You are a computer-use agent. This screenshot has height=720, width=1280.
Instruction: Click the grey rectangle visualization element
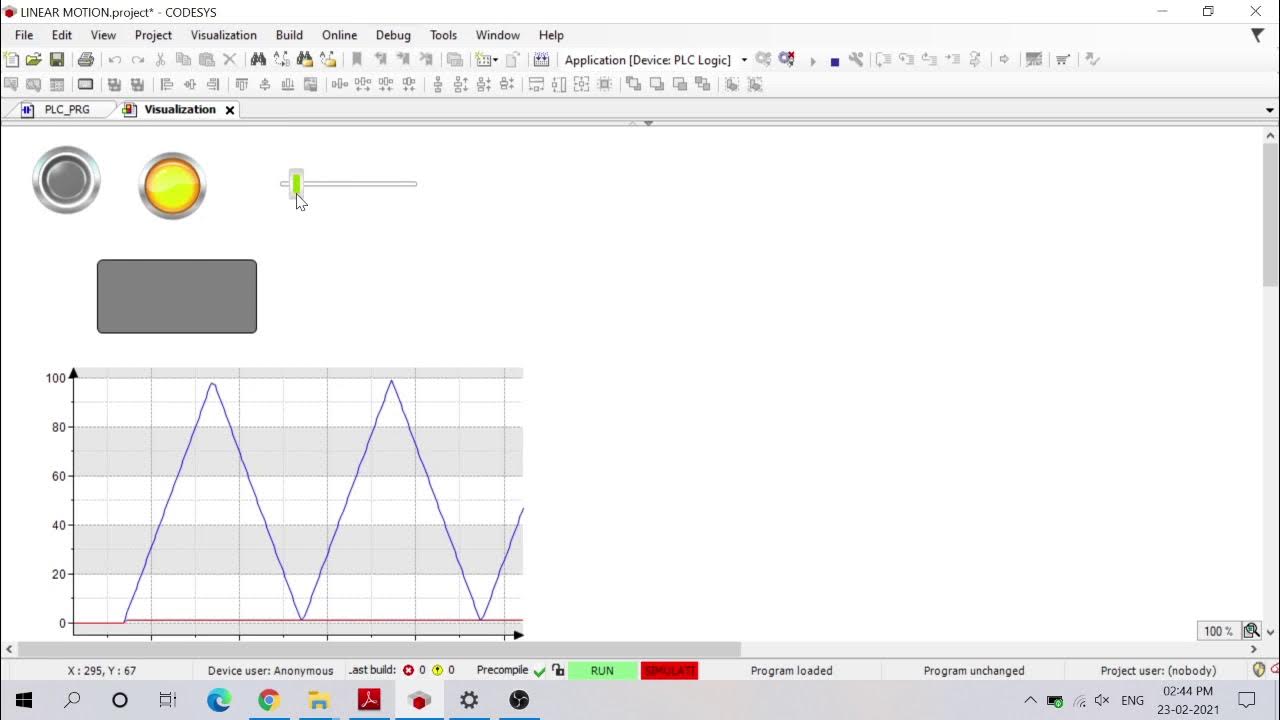click(x=177, y=296)
